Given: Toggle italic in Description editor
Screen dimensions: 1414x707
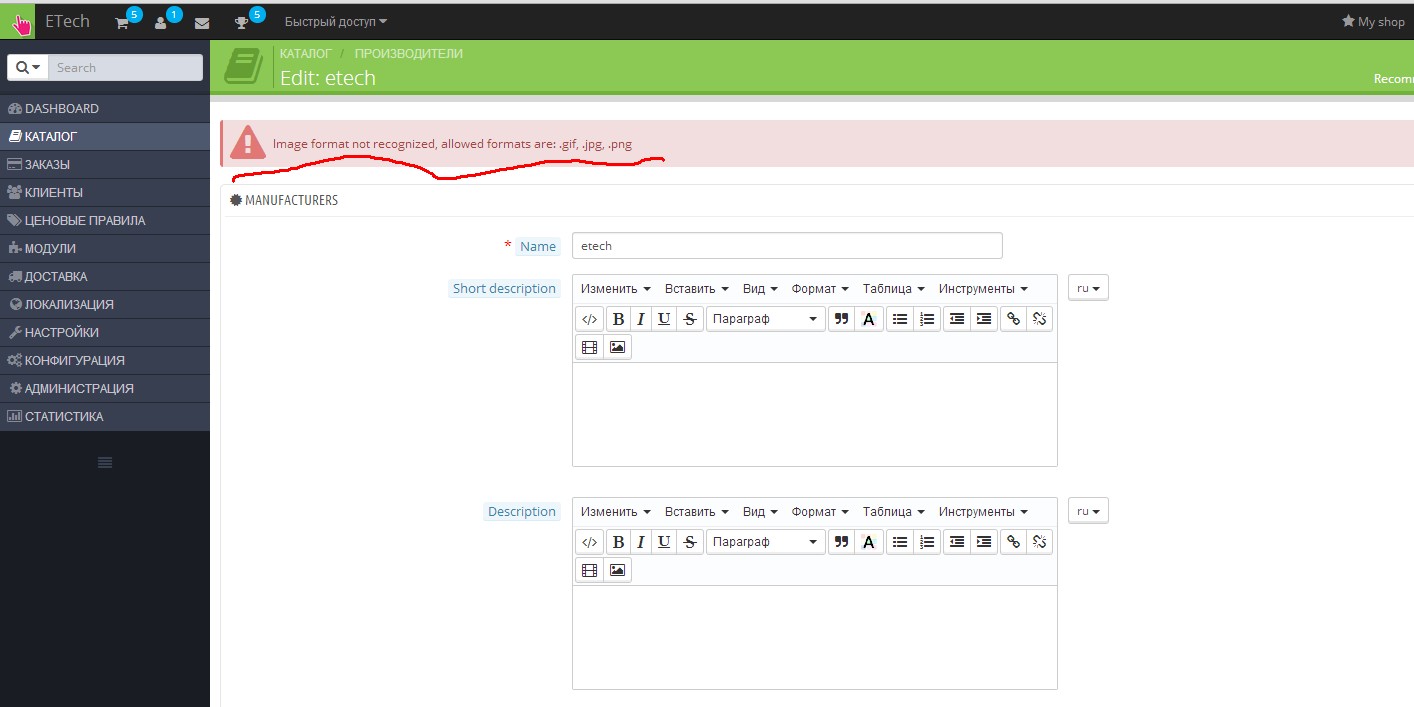Looking at the screenshot, I should pyautogui.click(x=640, y=542).
